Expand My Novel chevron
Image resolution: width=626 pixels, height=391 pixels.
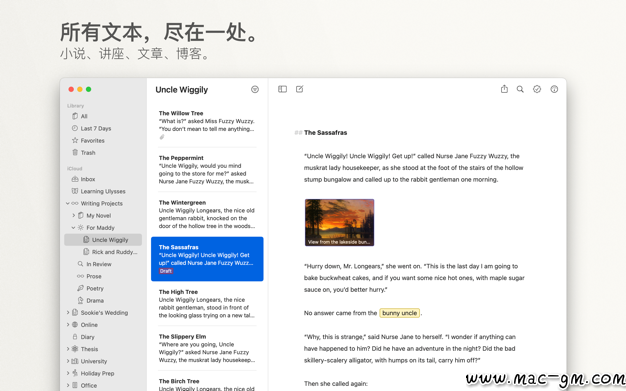pyautogui.click(x=73, y=215)
